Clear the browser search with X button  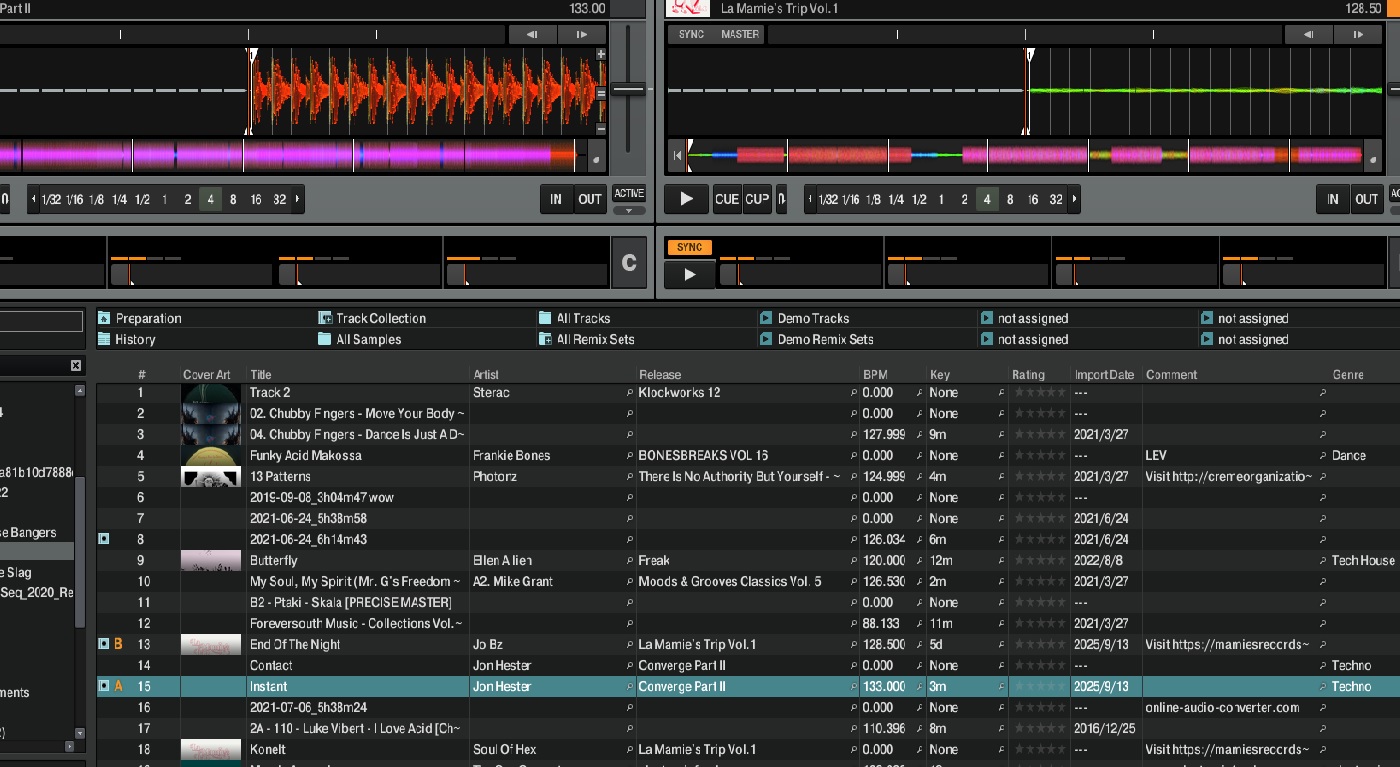click(75, 366)
